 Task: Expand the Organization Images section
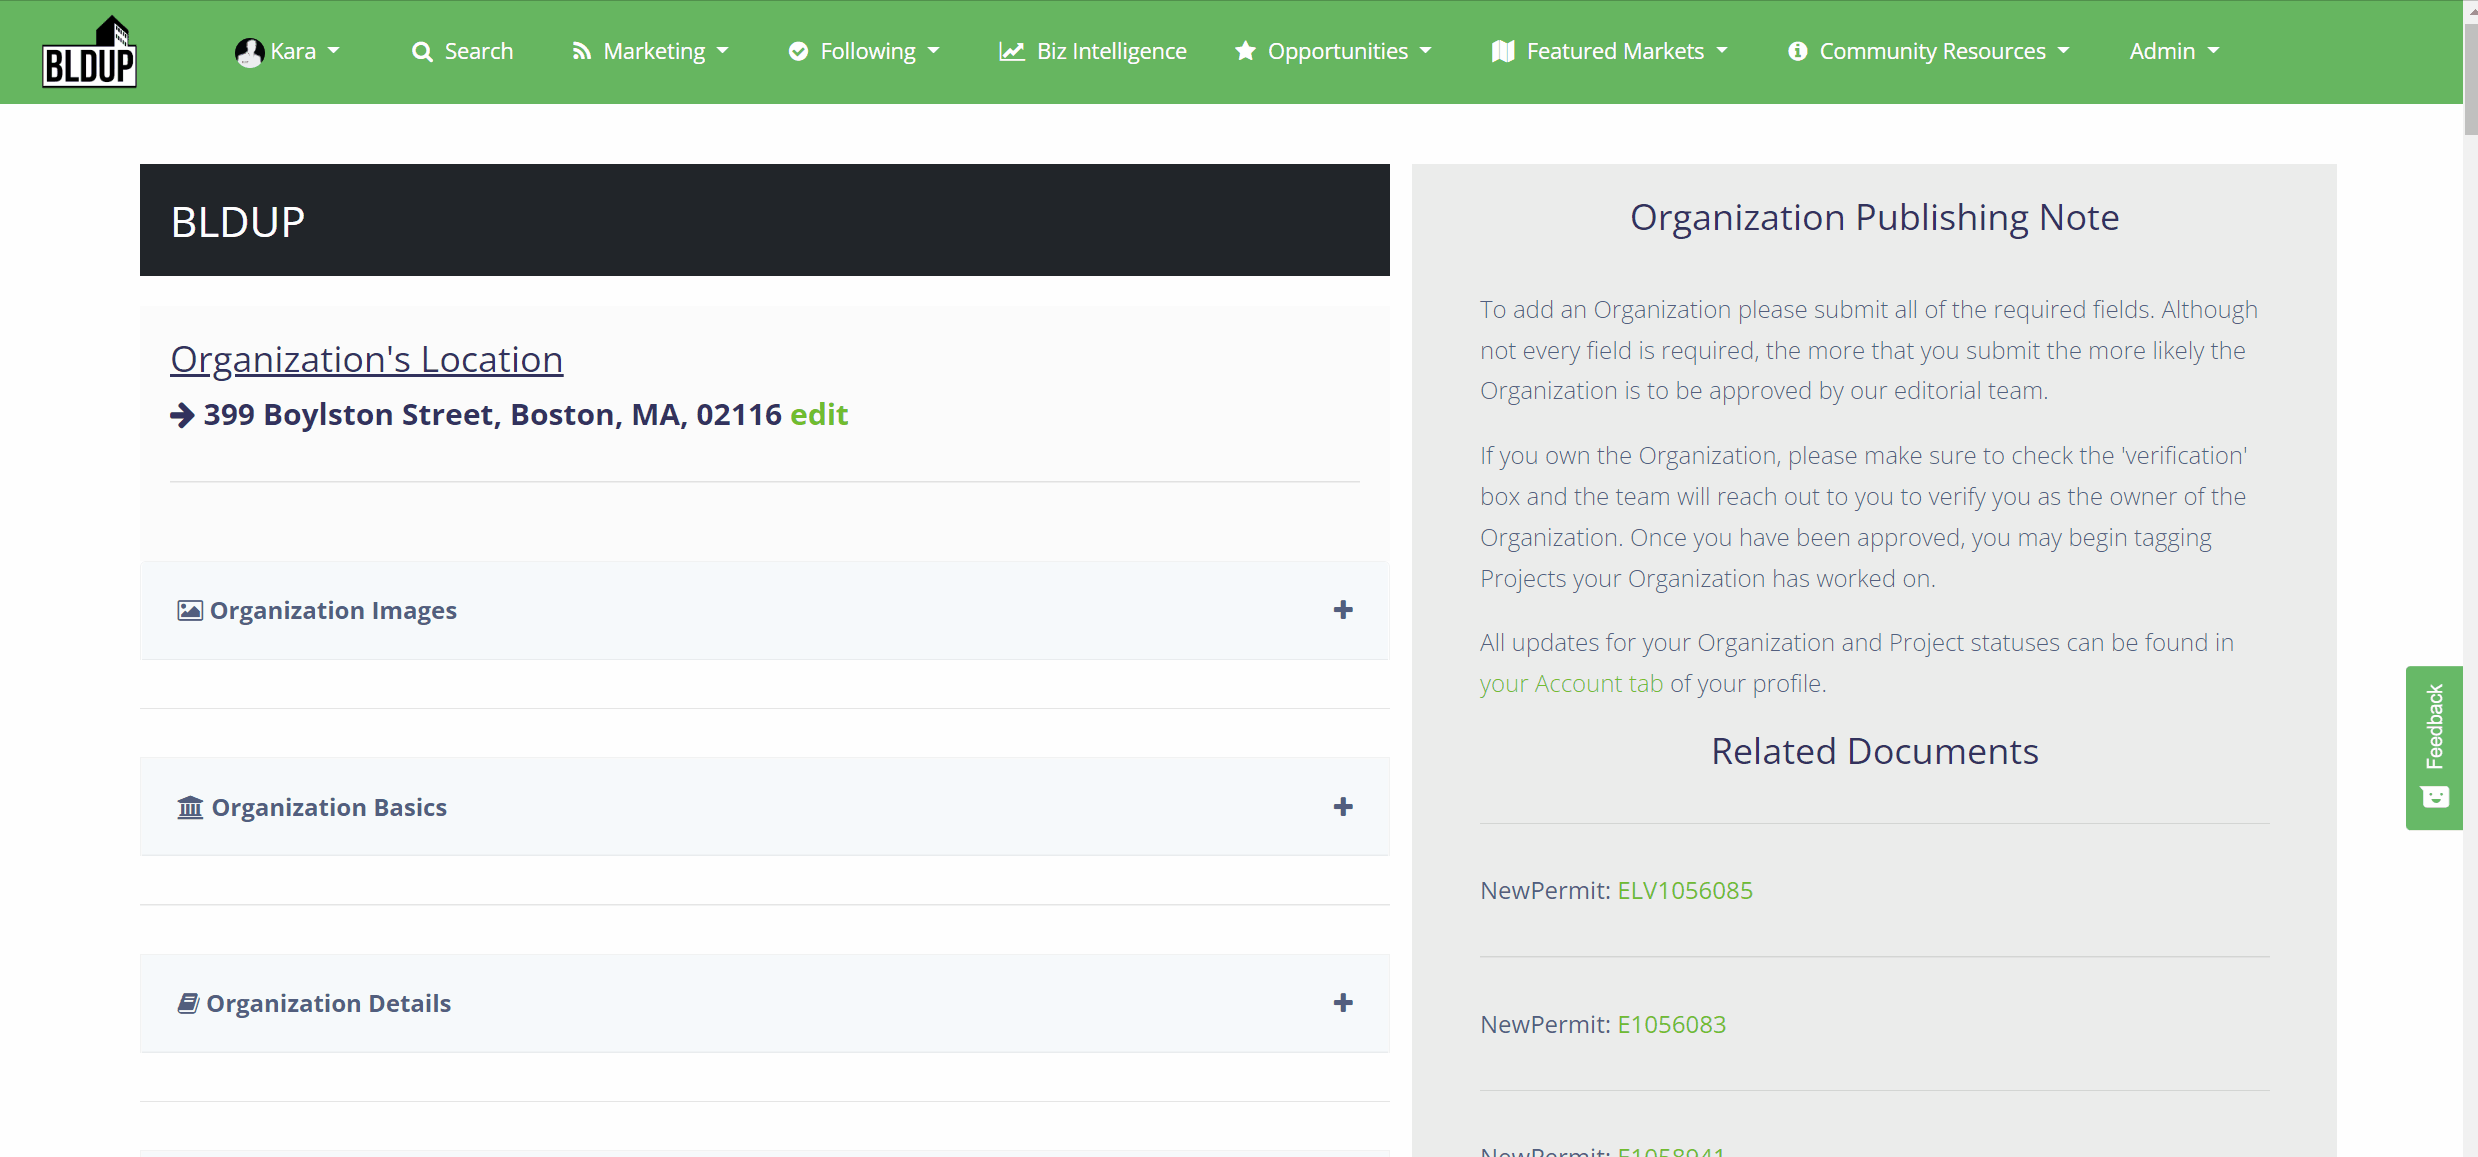click(x=1342, y=610)
